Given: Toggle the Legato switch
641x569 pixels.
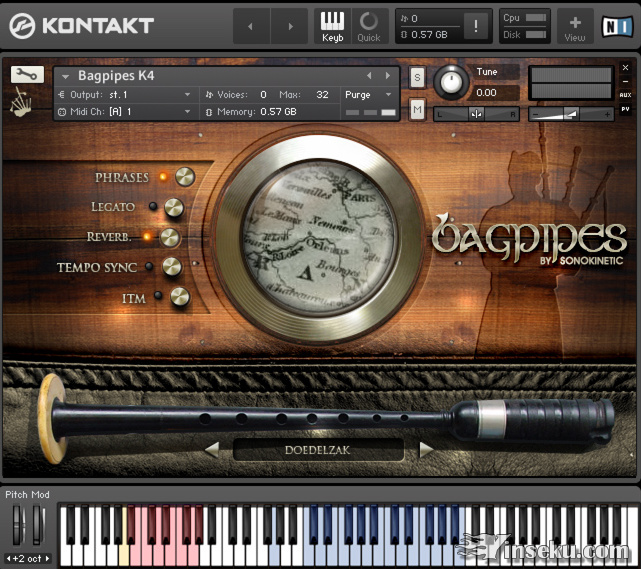Looking at the screenshot, I should 174,207.
